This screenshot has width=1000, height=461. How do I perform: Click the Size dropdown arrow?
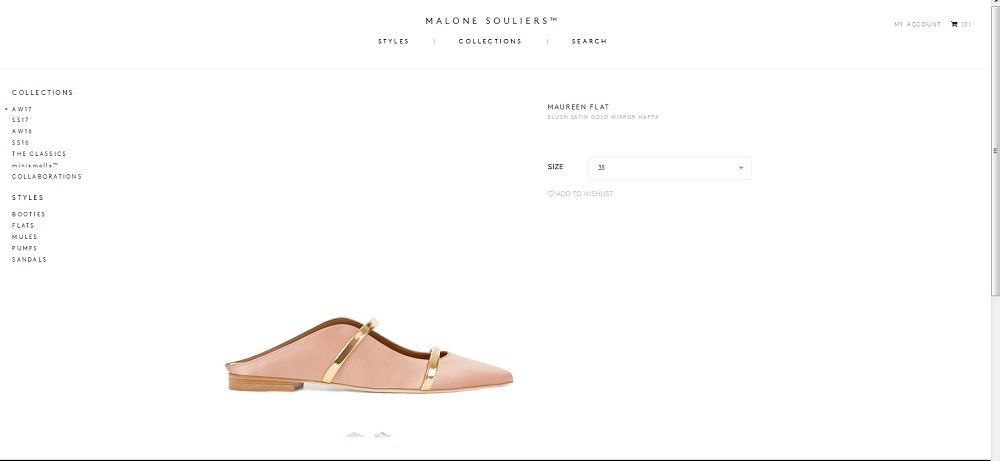tap(741, 168)
